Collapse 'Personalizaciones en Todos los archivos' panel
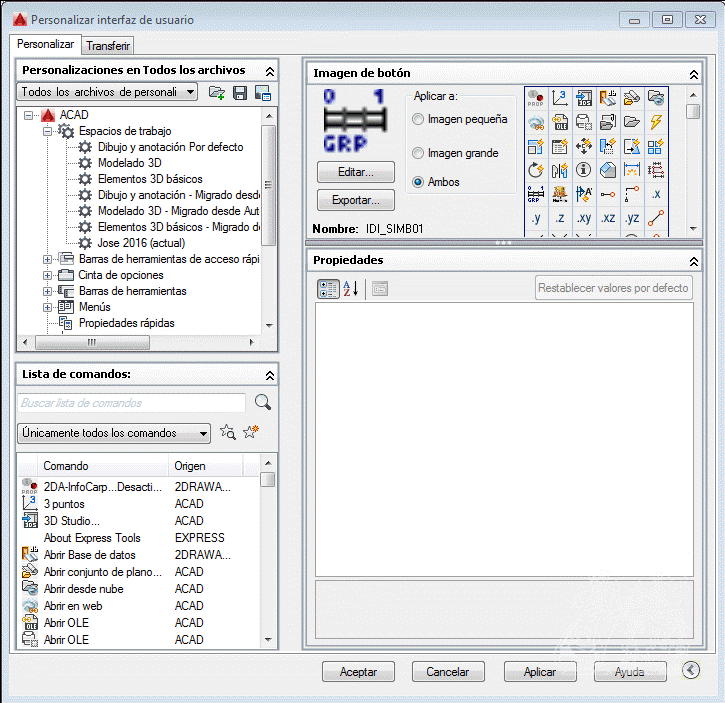Screen dimensions: 725x703 (270, 72)
